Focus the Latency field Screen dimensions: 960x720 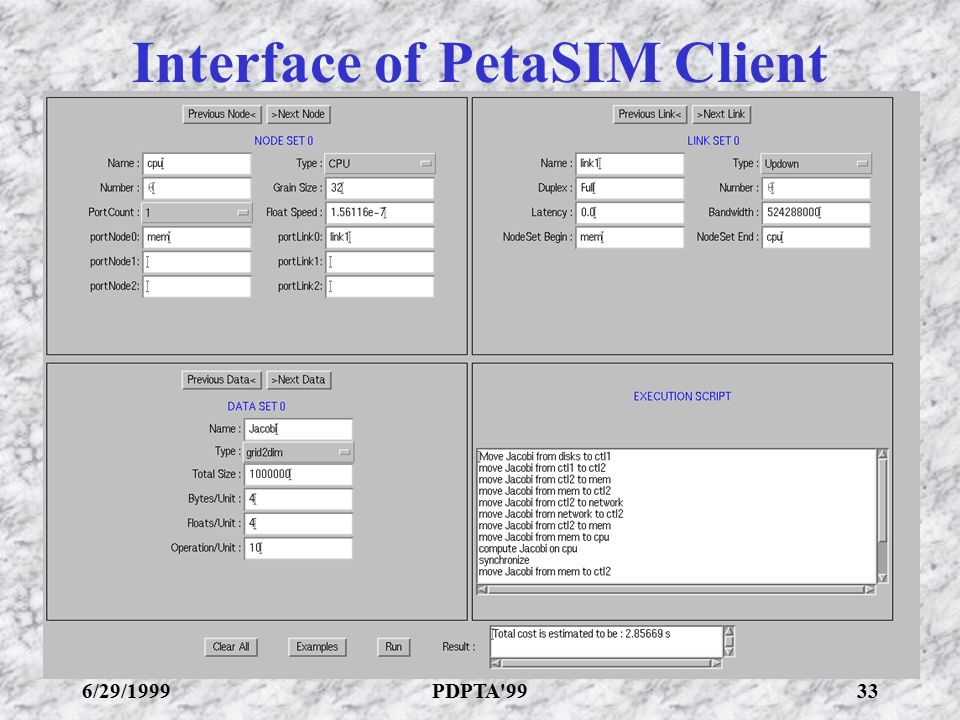629,212
